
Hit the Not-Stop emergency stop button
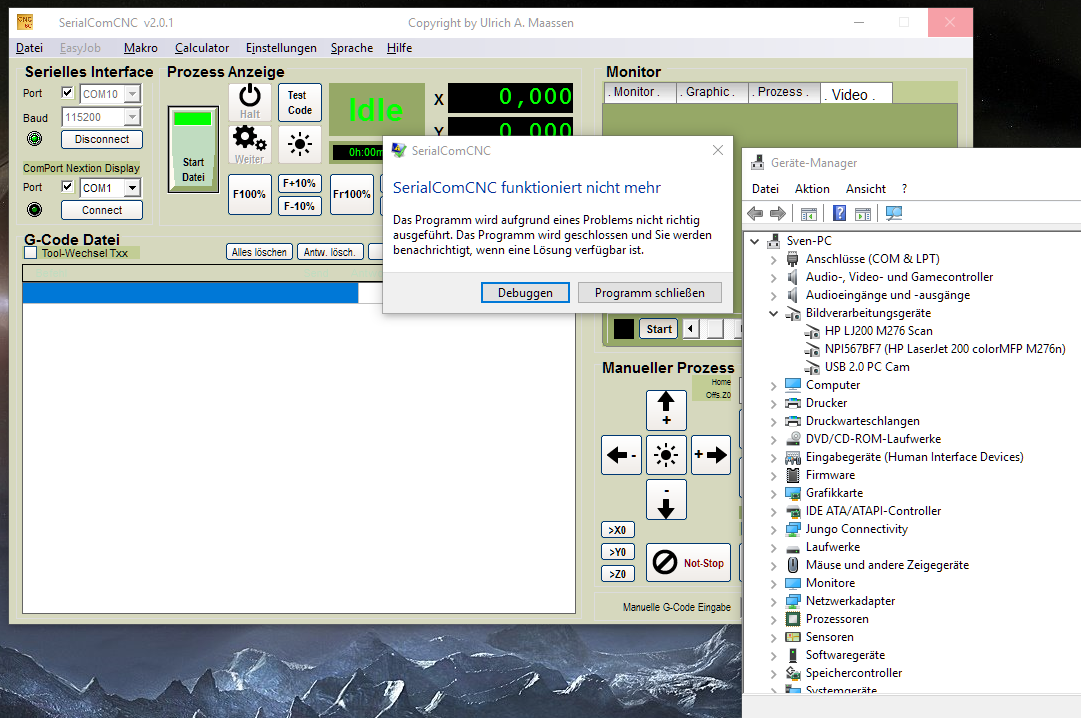[x=688, y=563]
